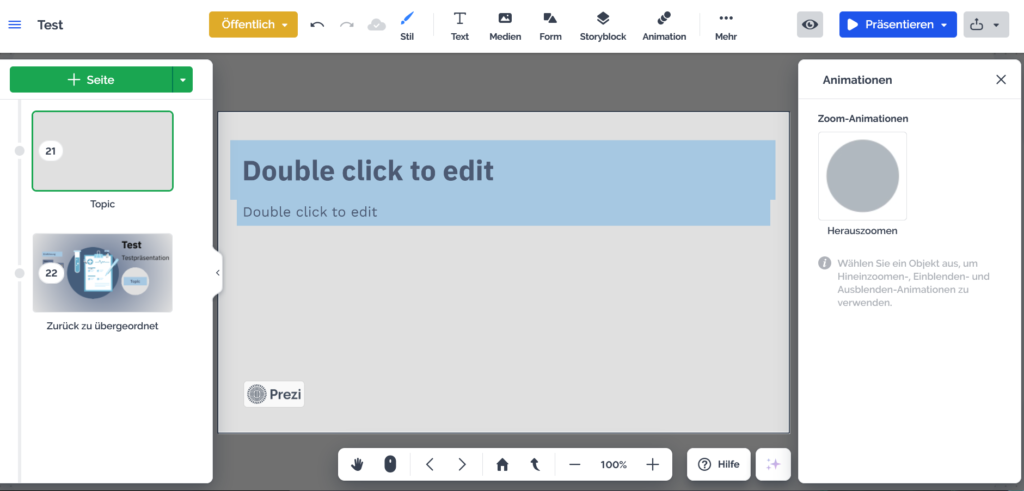
Task: Toggle the eye preview button
Action: [810, 24]
